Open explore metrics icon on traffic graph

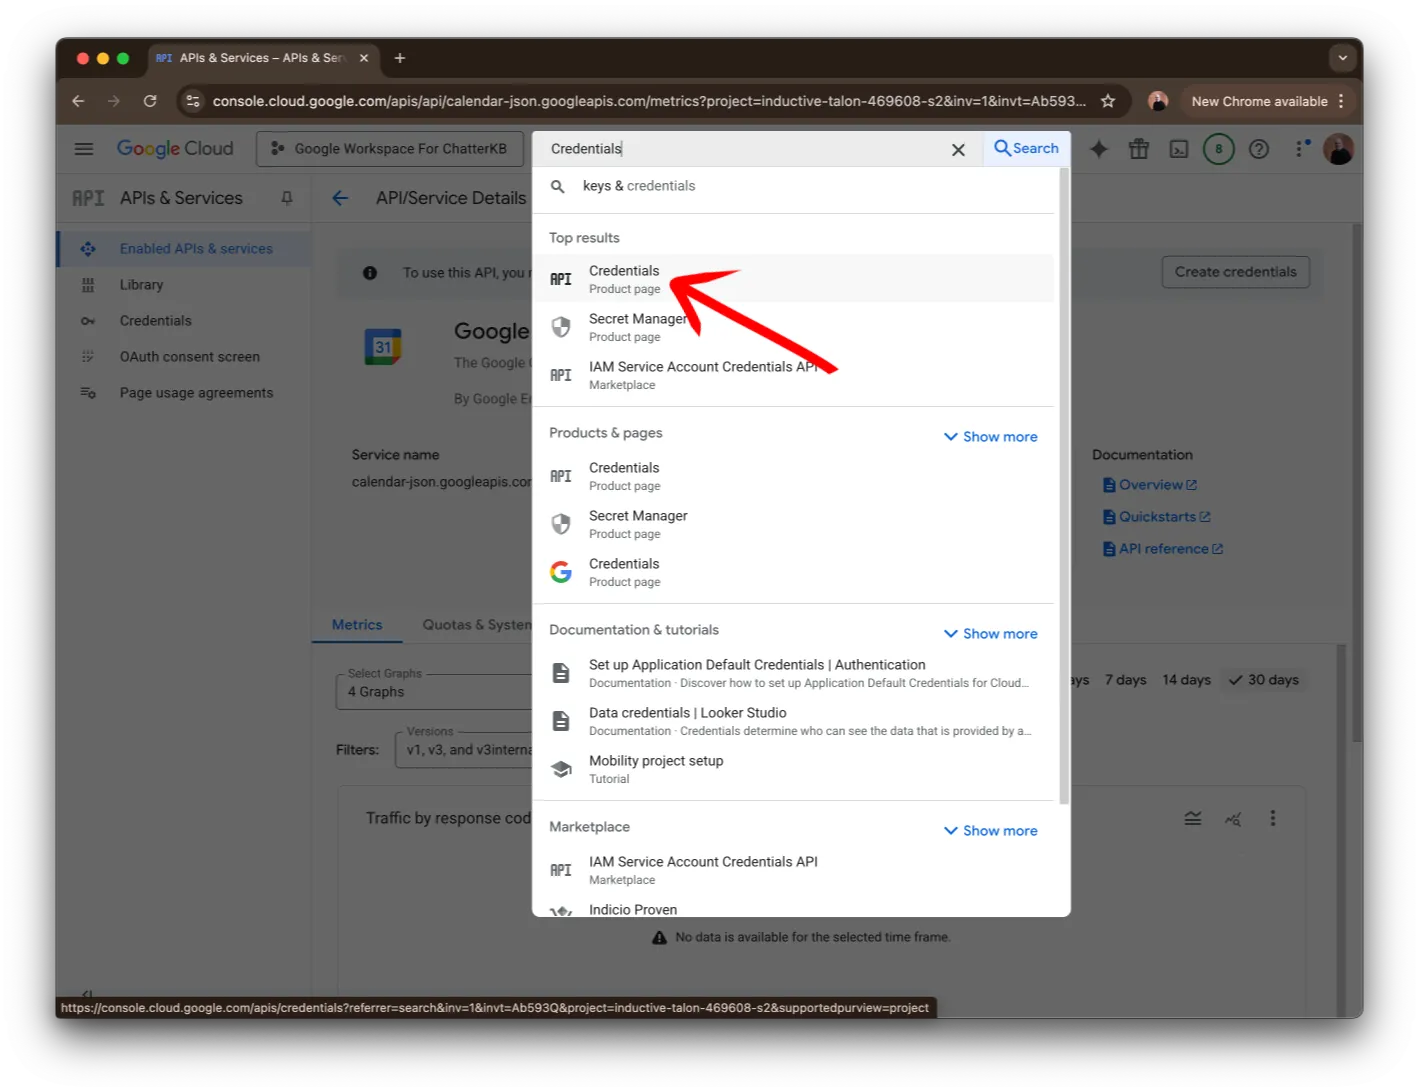tap(1233, 819)
